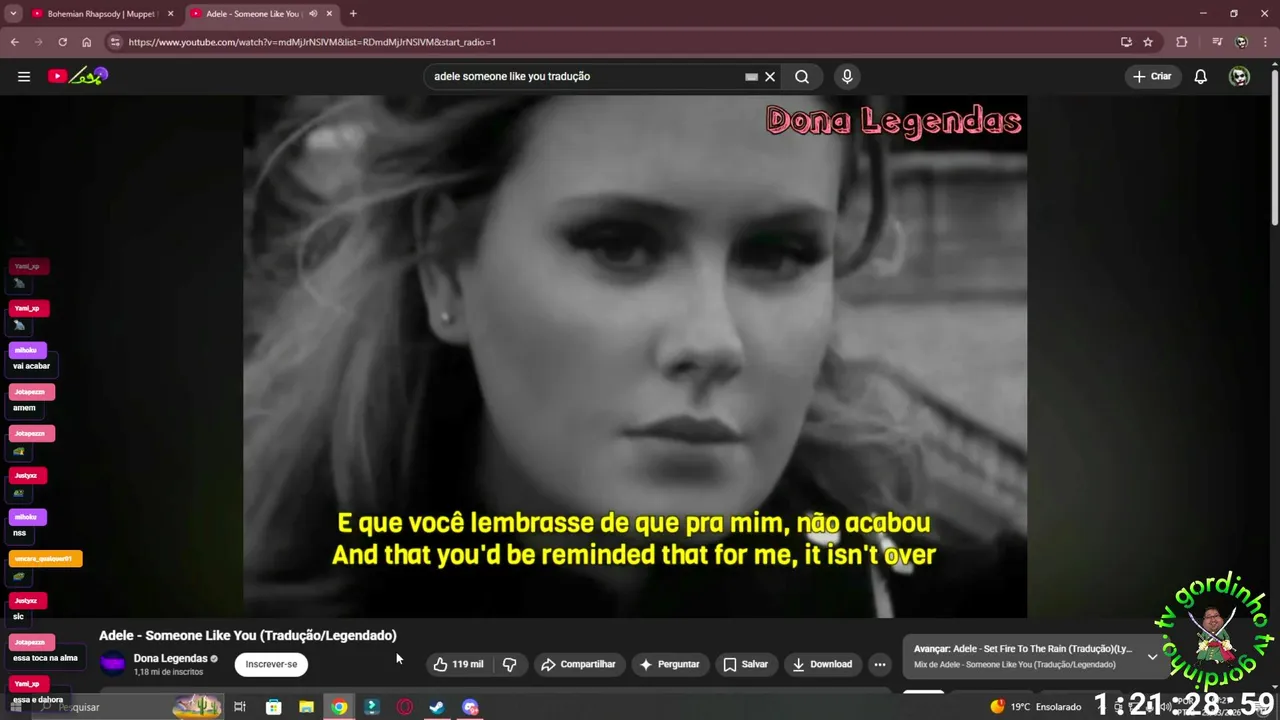Image resolution: width=1280 pixels, height=720 pixels.
Task: Click the Perguntar ask button
Action: [669, 664]
